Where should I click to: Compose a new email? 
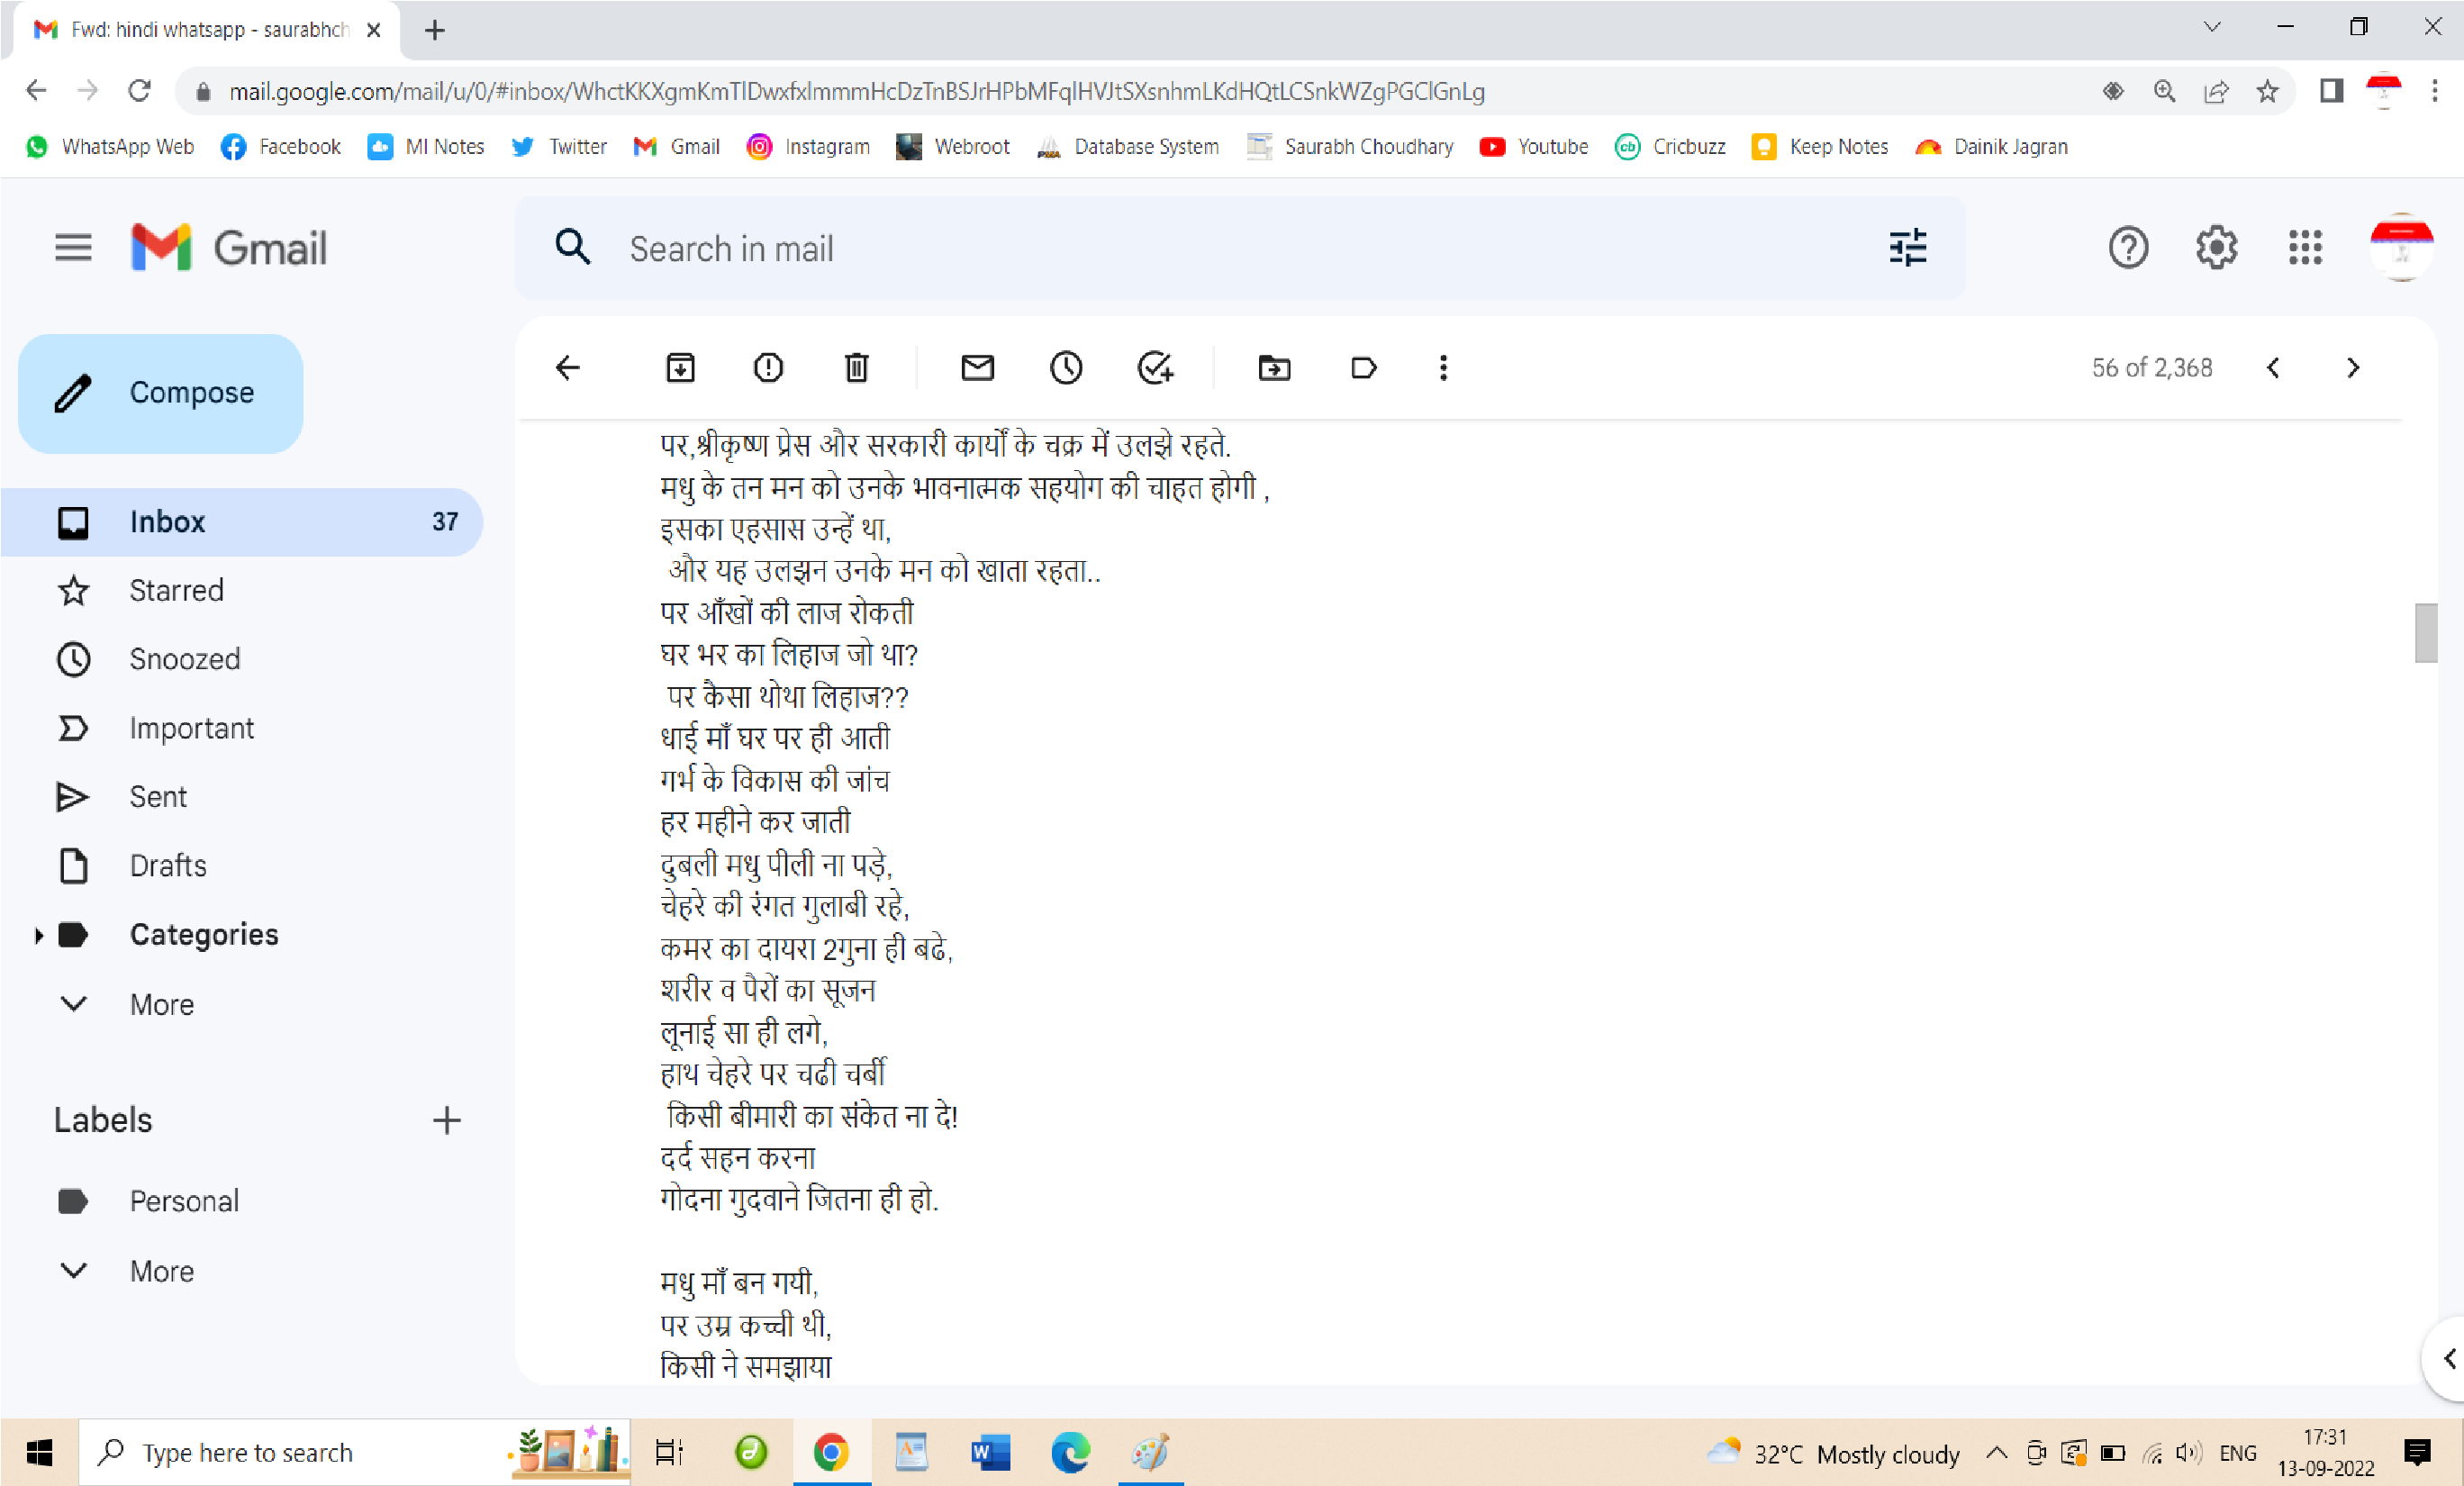[160, 393]
